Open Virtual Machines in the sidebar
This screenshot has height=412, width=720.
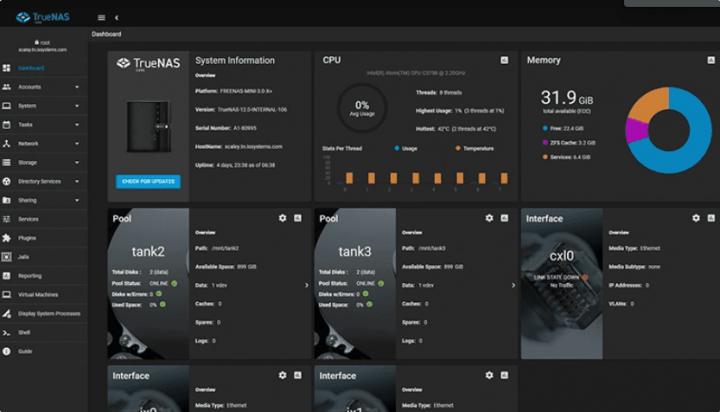coord(44,294)
